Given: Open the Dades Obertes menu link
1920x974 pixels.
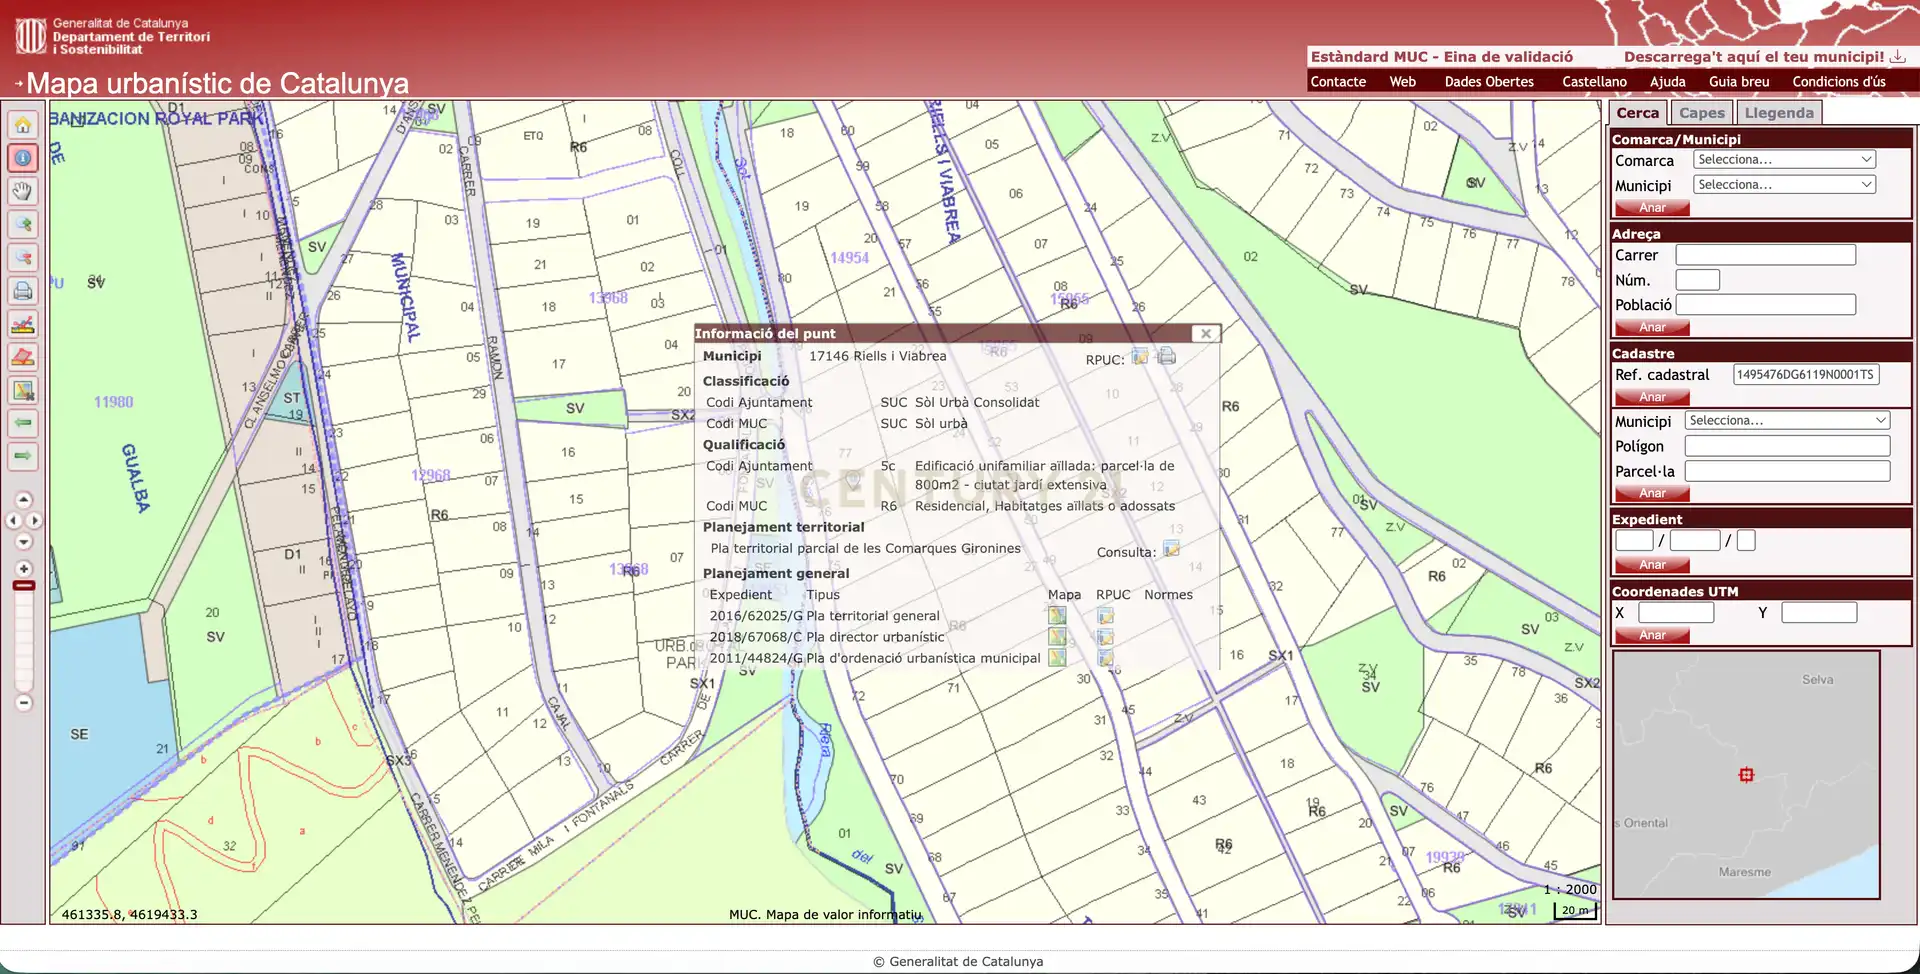Looking at the screenshot, I should (1489, 82).
